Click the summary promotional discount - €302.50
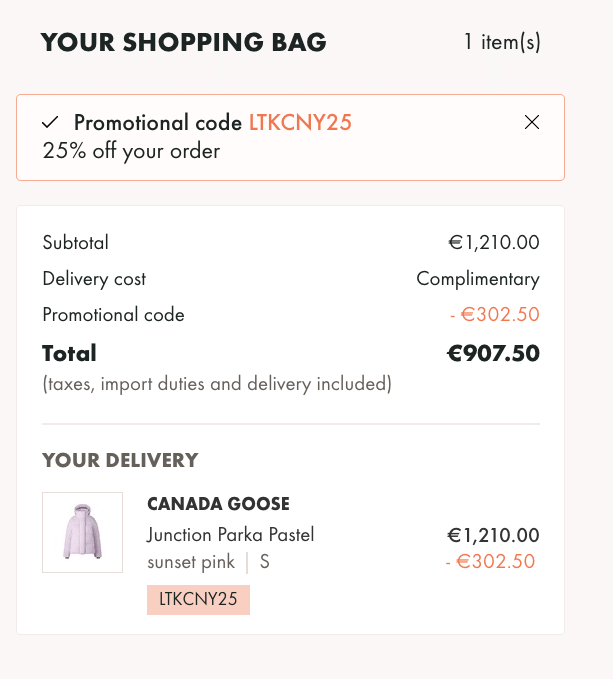The image size is (613, 679). pyautogui.click(x=495, y=314)
